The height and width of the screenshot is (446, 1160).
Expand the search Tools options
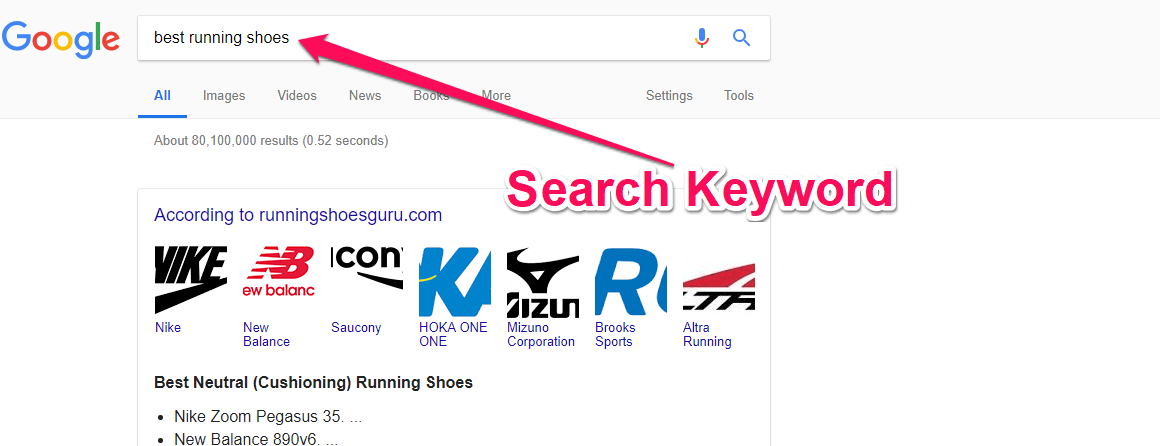pos(738,95)
